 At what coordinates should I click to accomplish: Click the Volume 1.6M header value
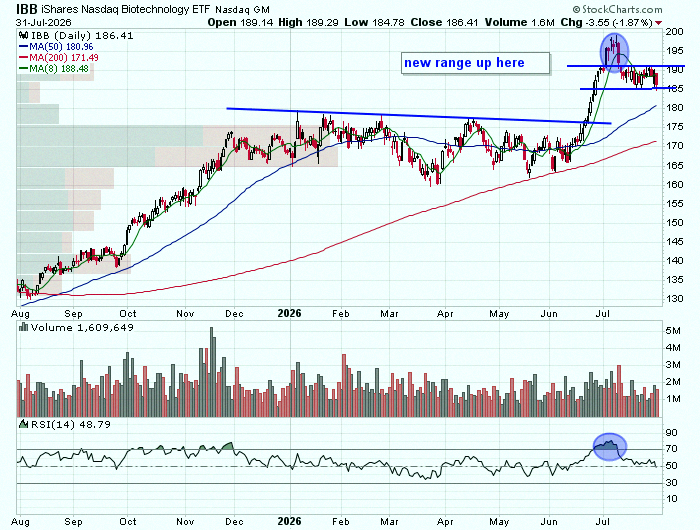[520, 22]
